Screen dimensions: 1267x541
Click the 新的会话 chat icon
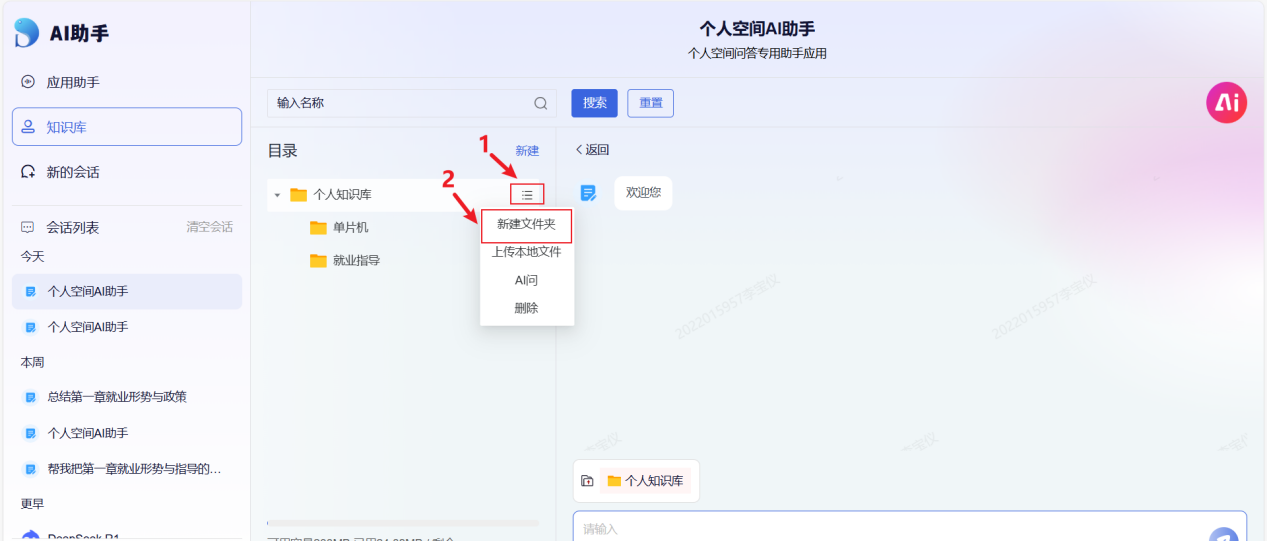point(29,172)
